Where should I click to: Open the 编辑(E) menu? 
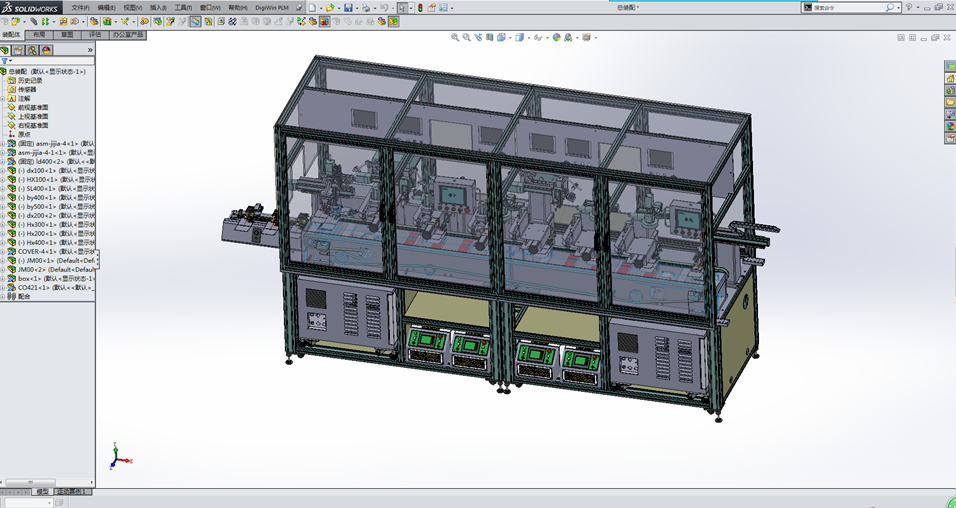[106, 7]
